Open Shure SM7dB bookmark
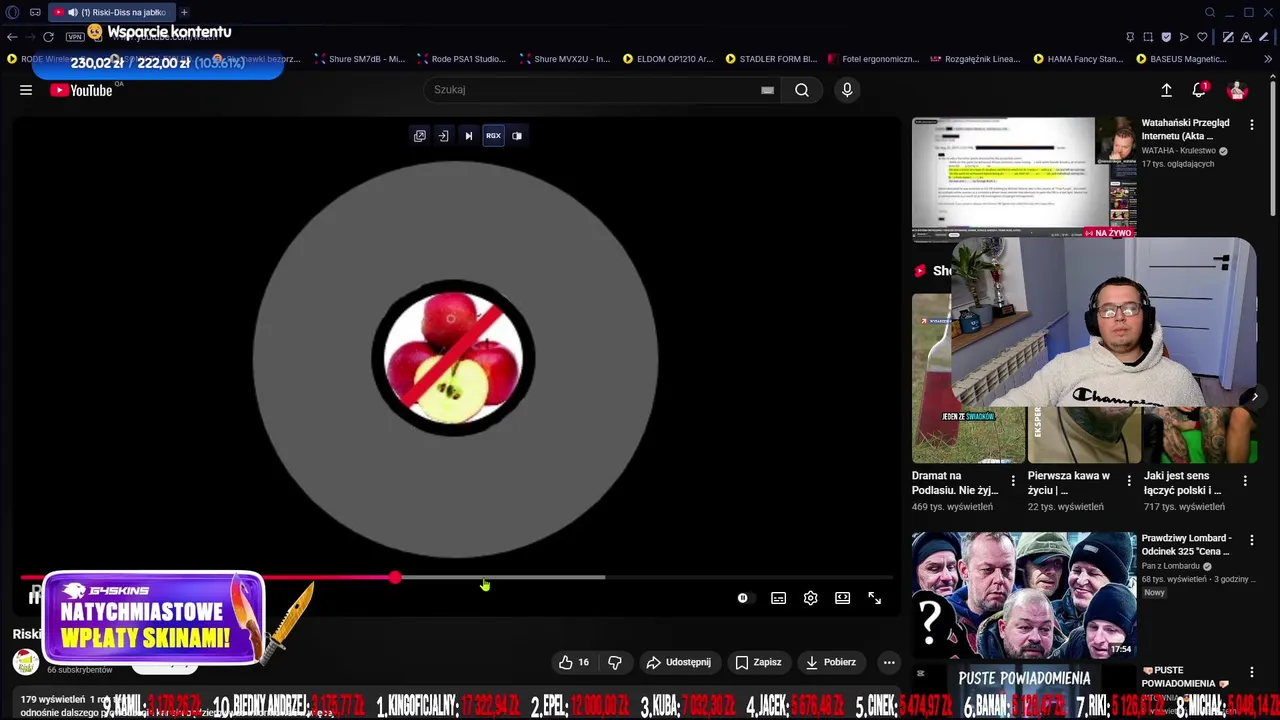This screenshot has height=720, width=1280. [360, 59]
